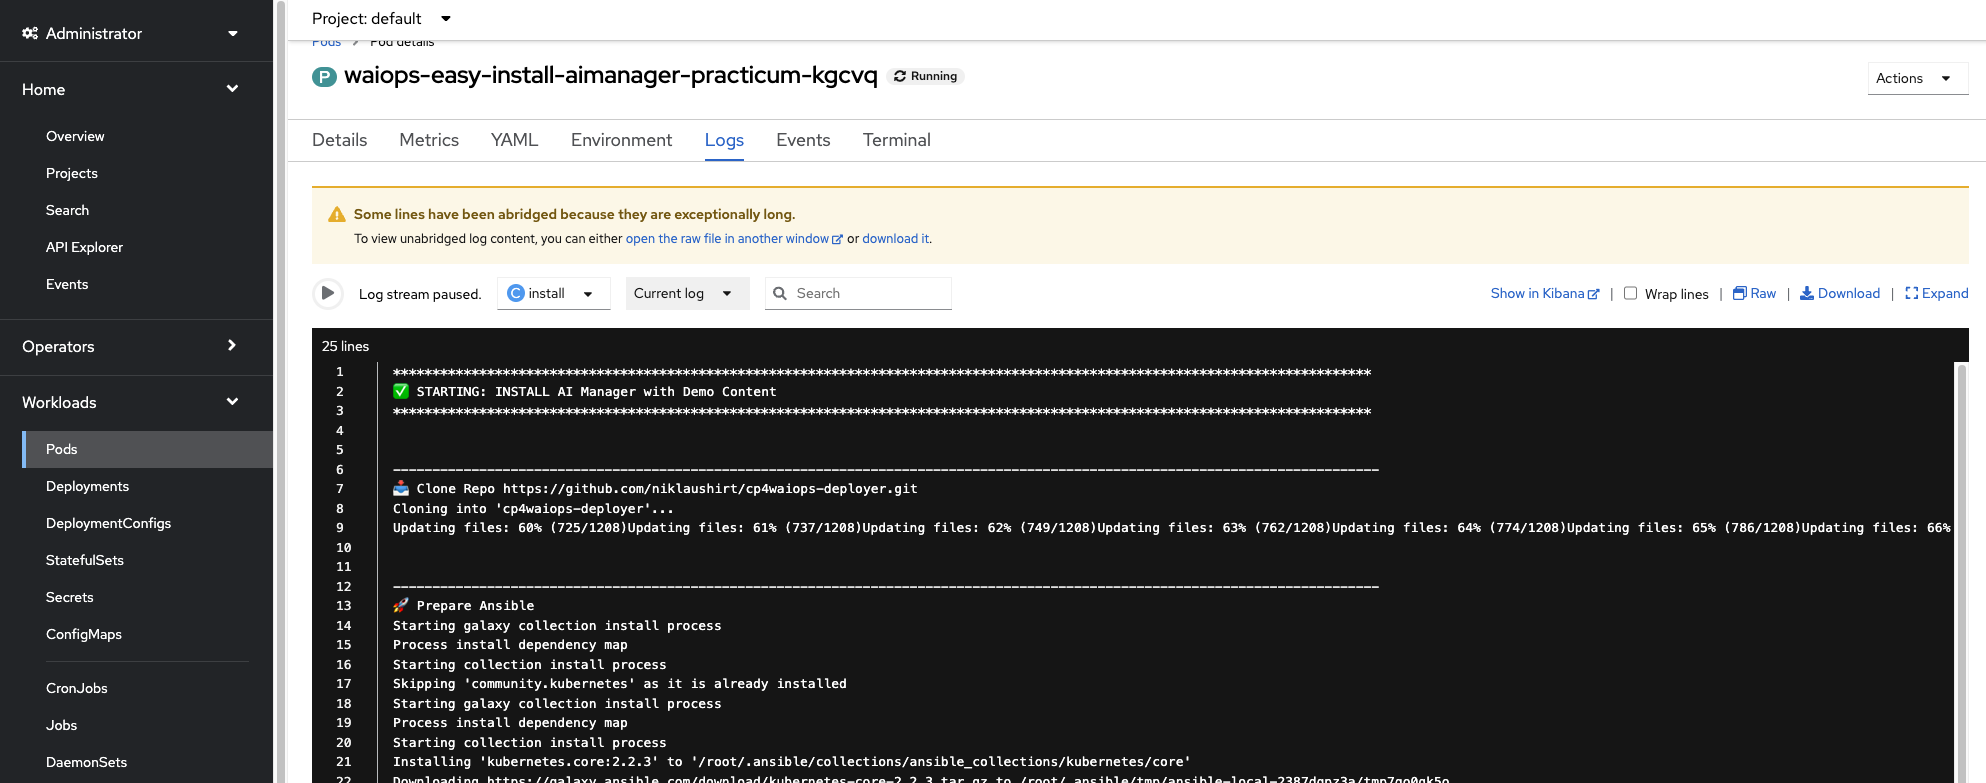Click the search magnifier icon in log toolbar

(x=780, y=293)
